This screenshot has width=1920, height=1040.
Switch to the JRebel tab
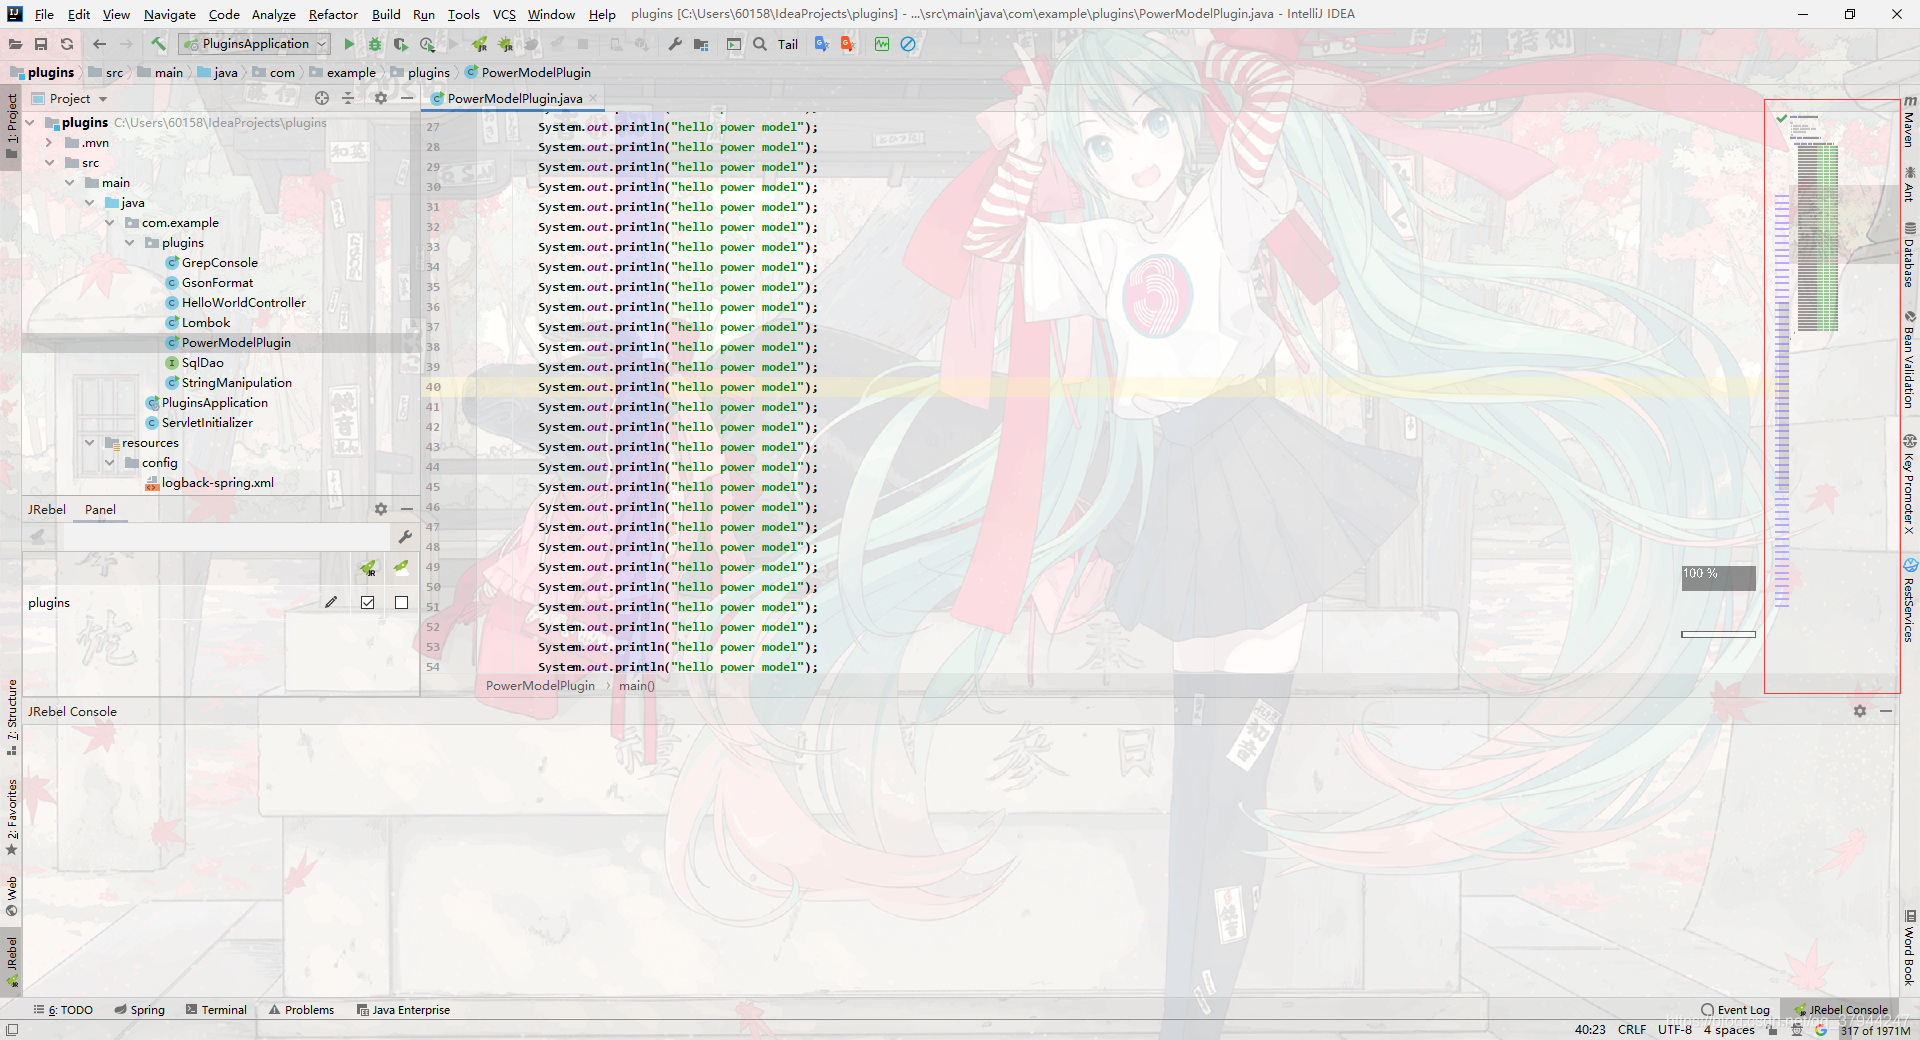47,509
